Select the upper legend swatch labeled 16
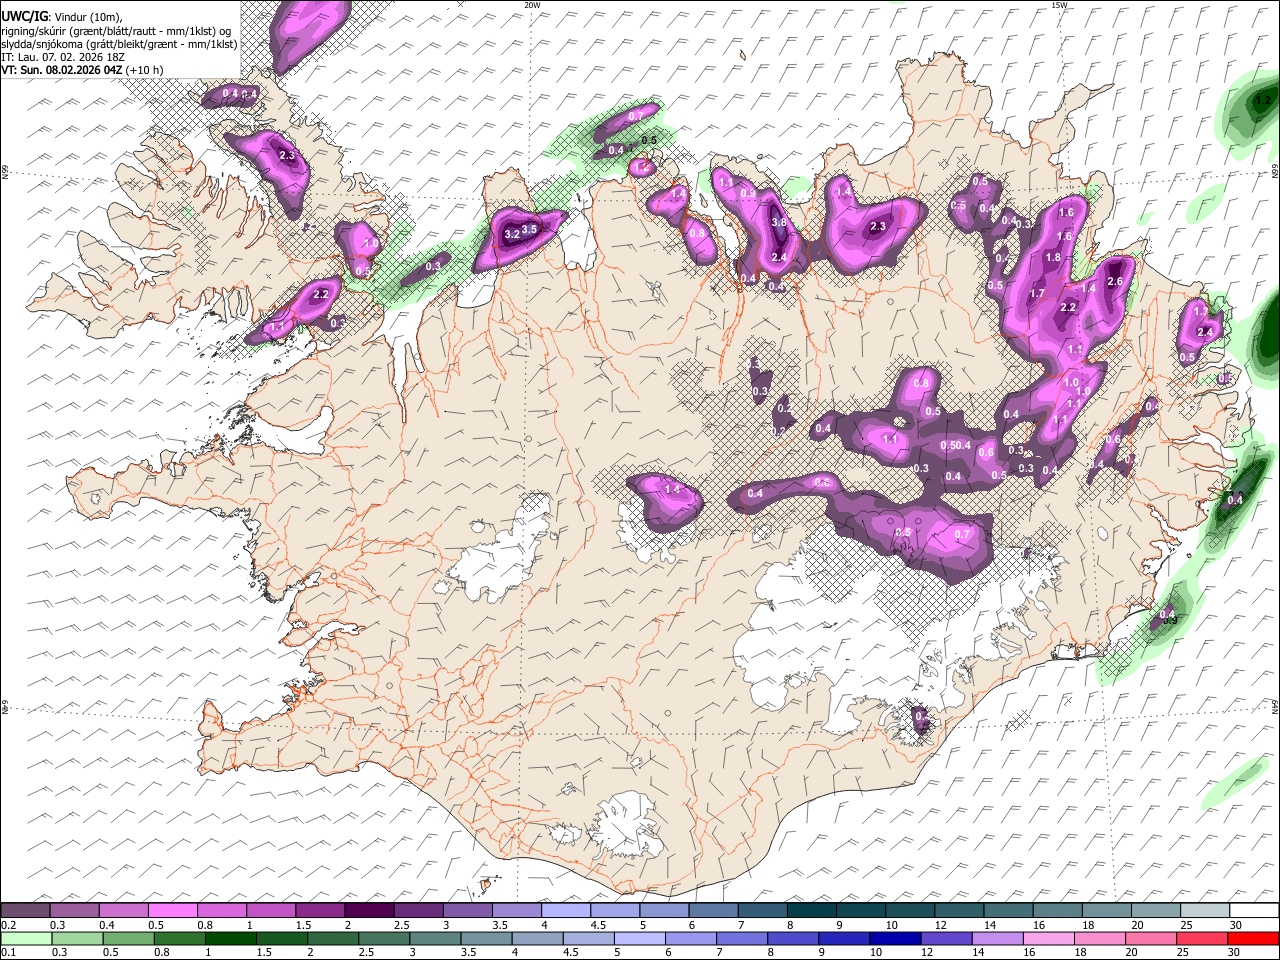The height and width of the screenshot is (960, 1280). pos(1057,911)
